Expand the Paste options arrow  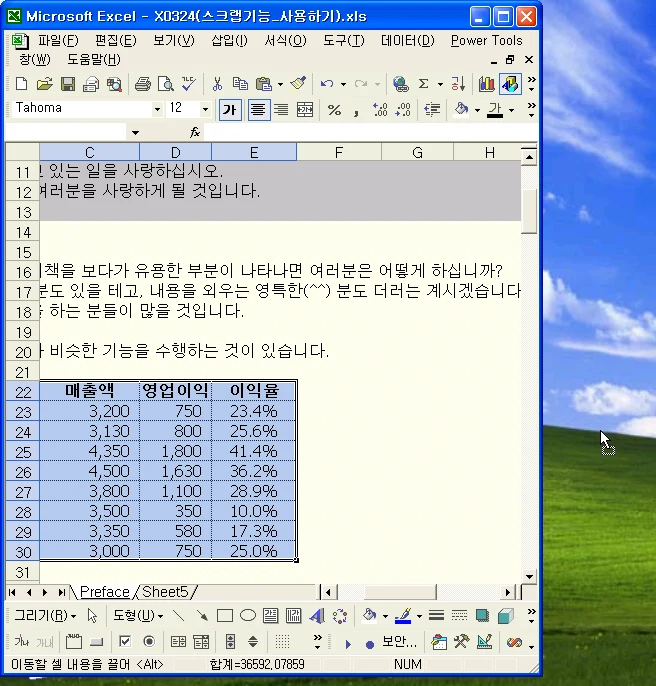tap(280, 84)
